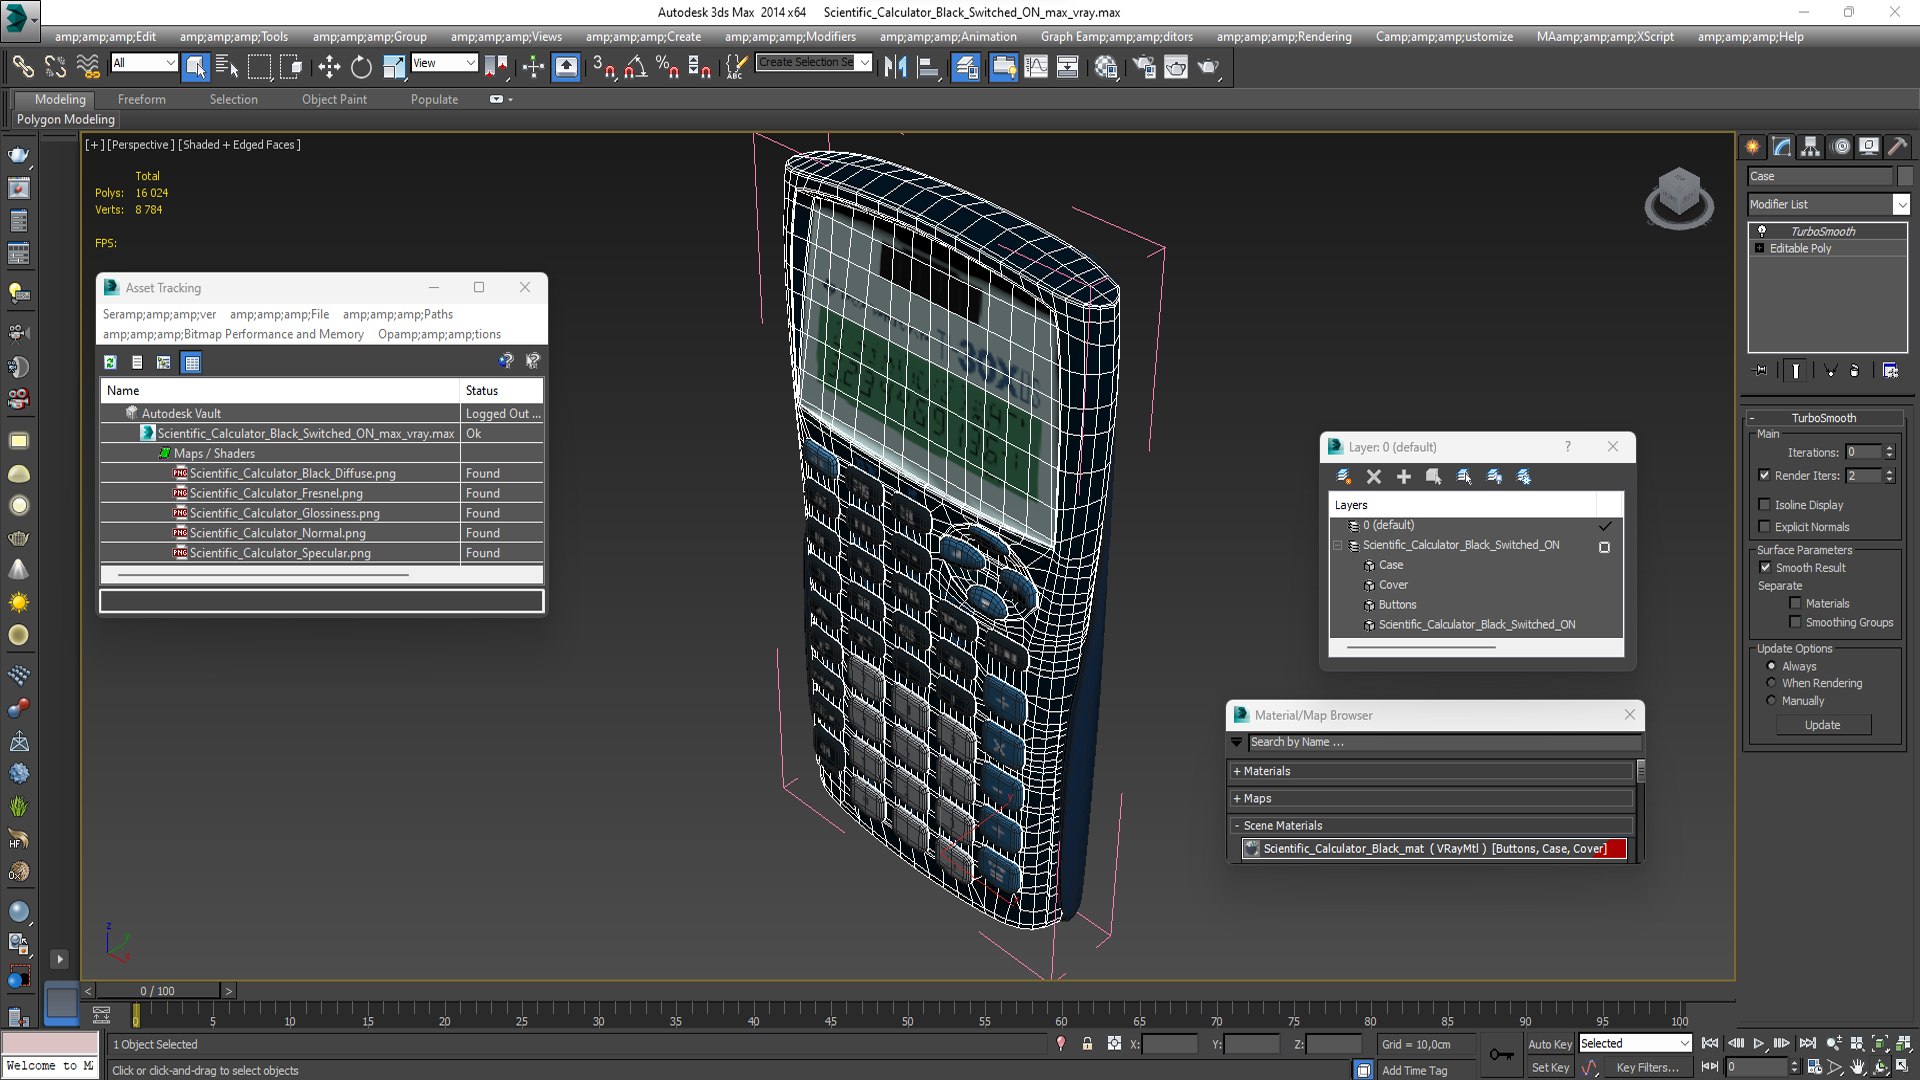Switch to the Freeform ribbon tab
Screen dimensions: 1920x1080
point(142,99)
